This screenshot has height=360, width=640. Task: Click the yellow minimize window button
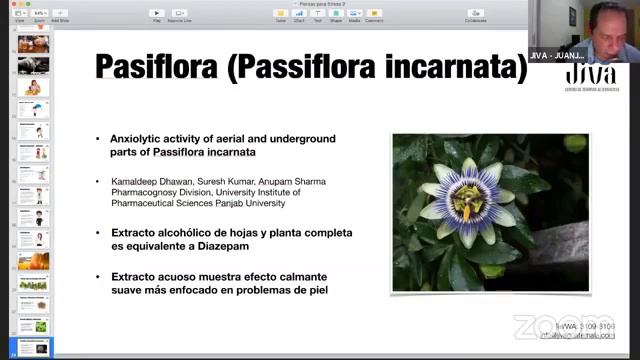coord(21,4)
